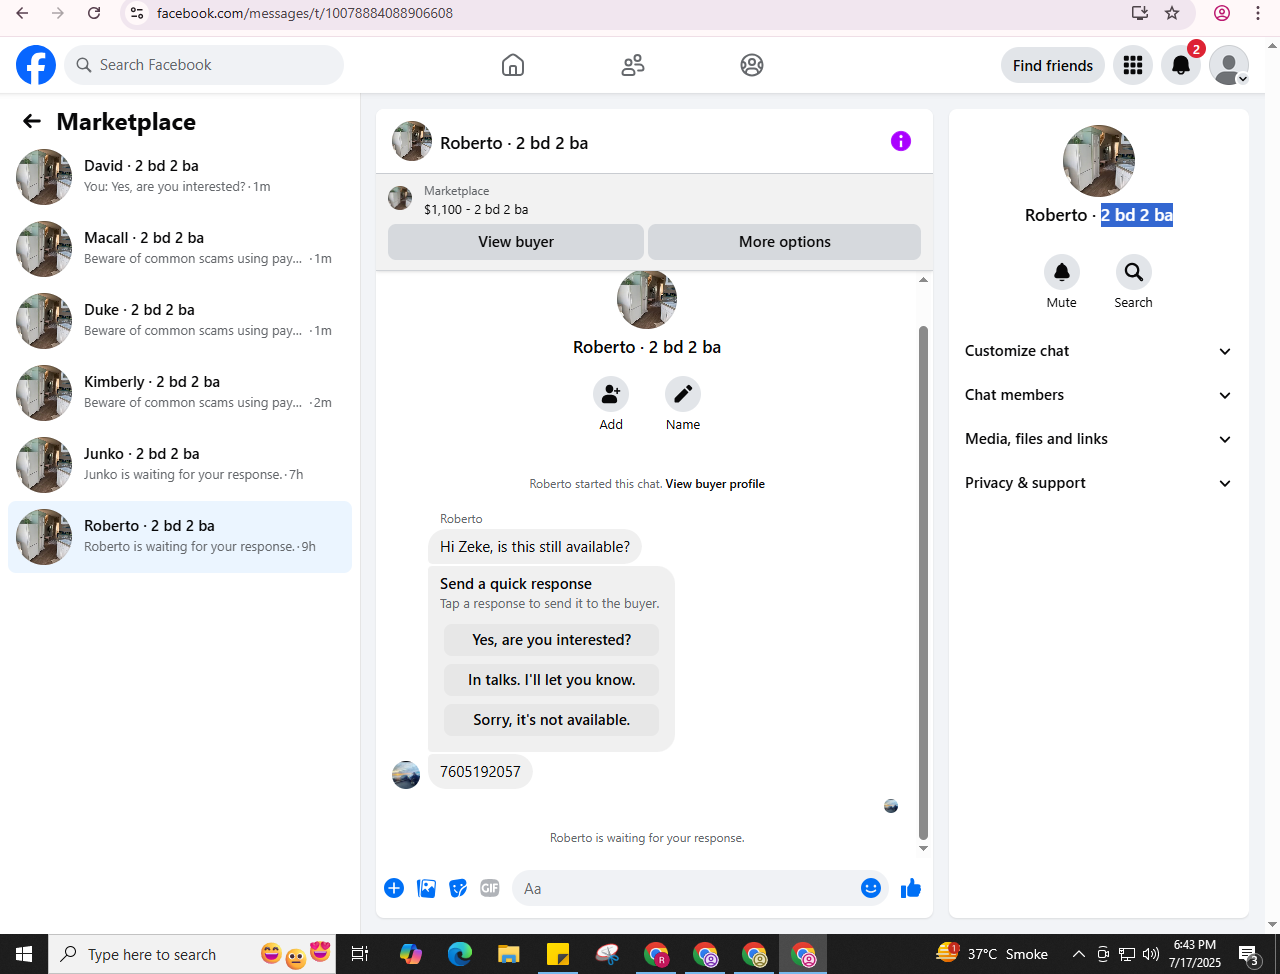Screen dimensions: 1280x974
Task: Open Macall's 2 bd 2 ba conversation
Action: 180,249
